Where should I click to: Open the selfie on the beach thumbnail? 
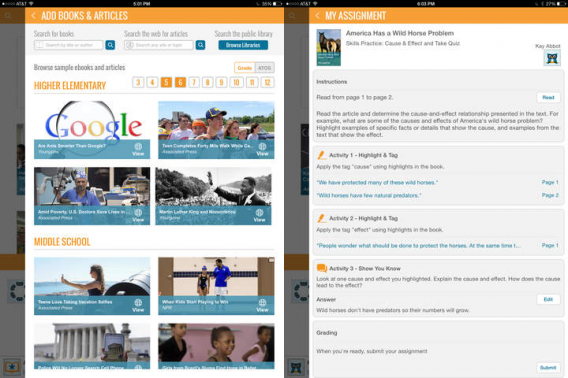(92, 286)
